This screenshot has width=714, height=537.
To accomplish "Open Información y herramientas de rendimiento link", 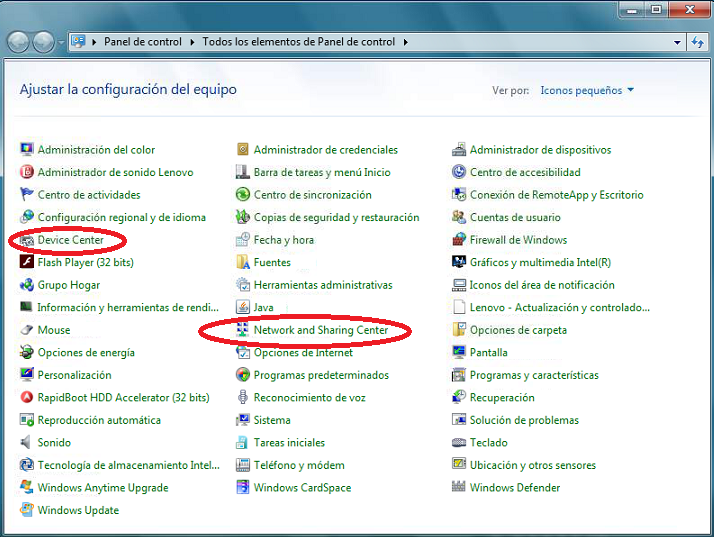I will point(128,307).
